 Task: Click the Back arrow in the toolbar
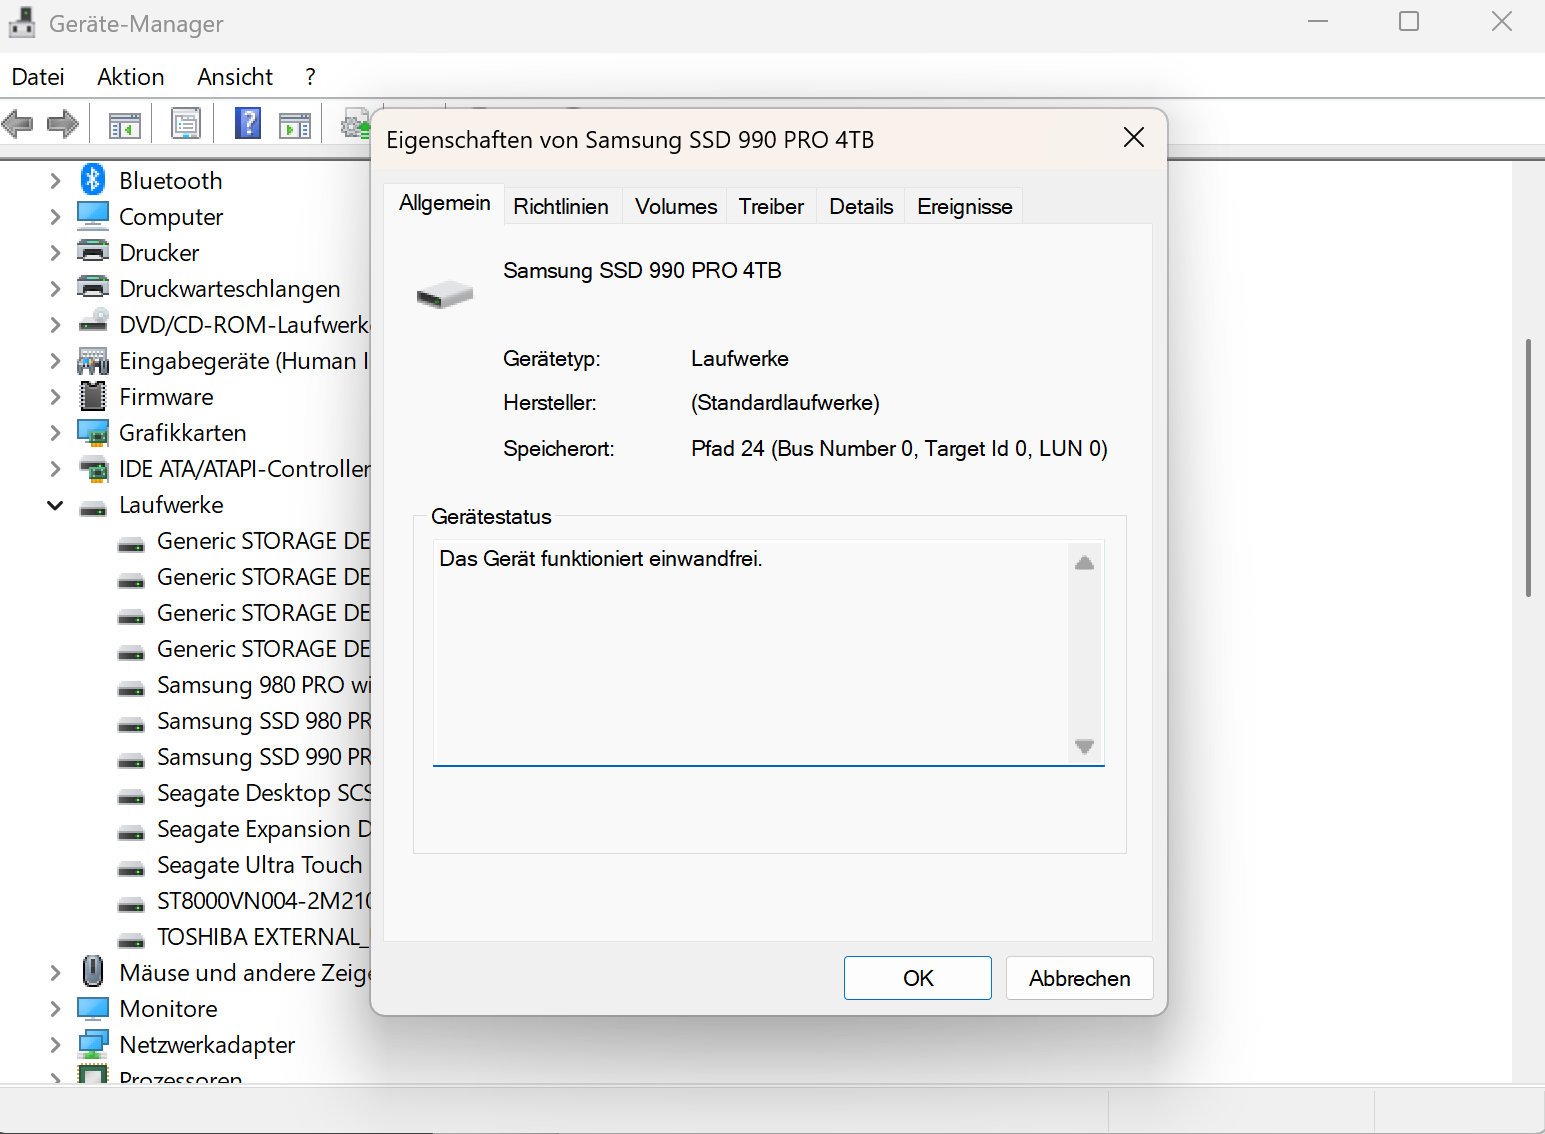click(x=18, y=125)
